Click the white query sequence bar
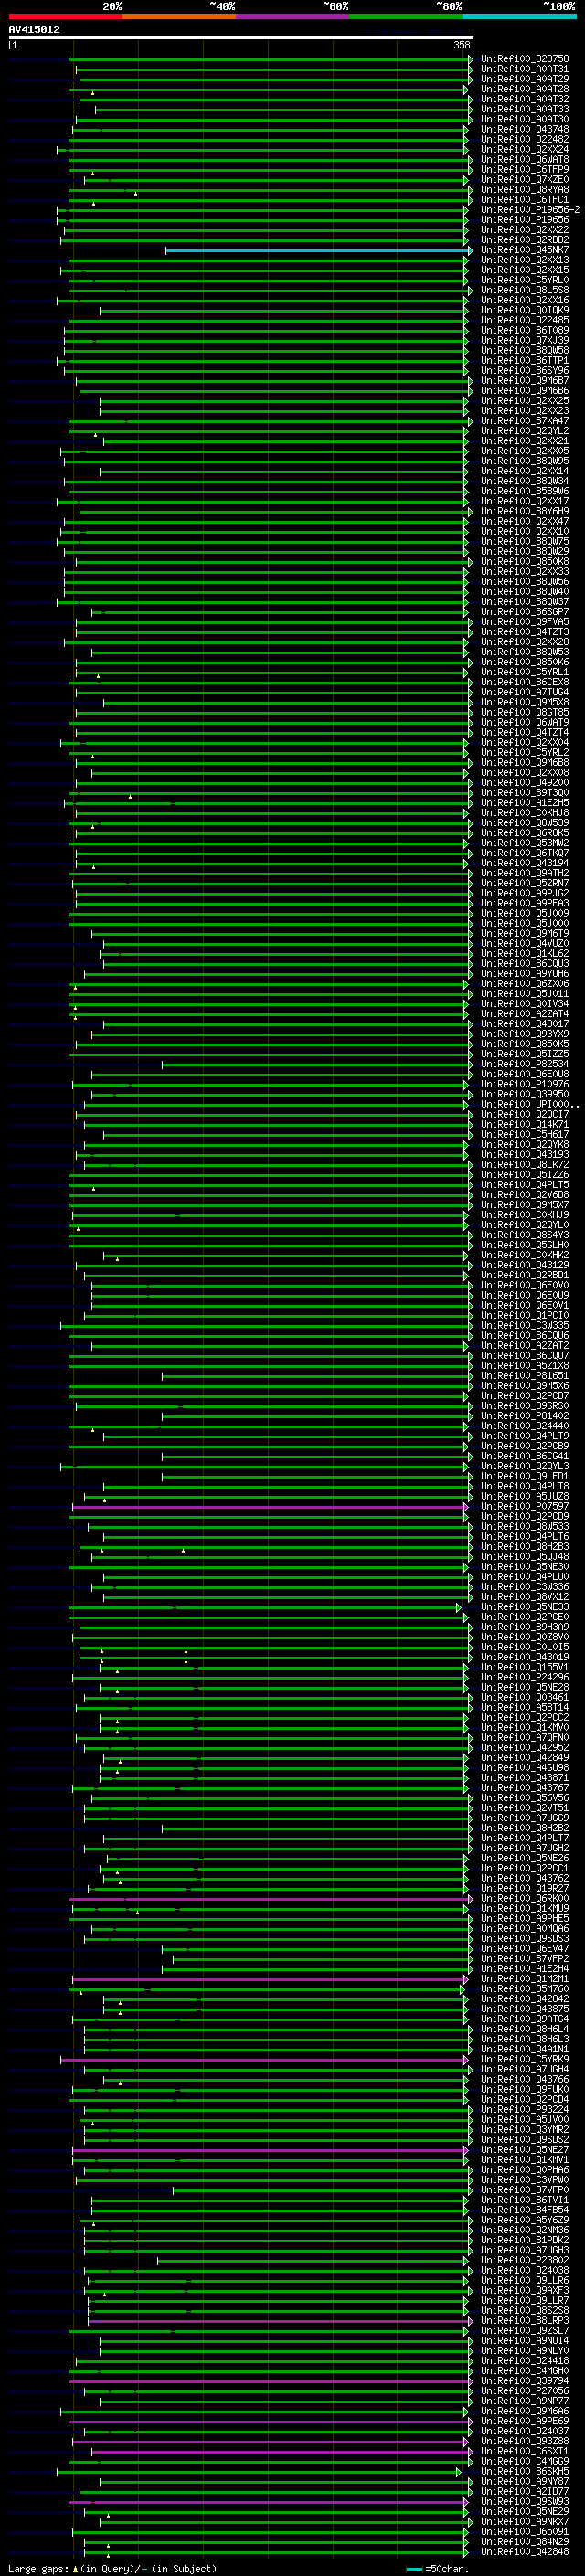Screen dimensions: 585x2576 [x=241, y=37]
